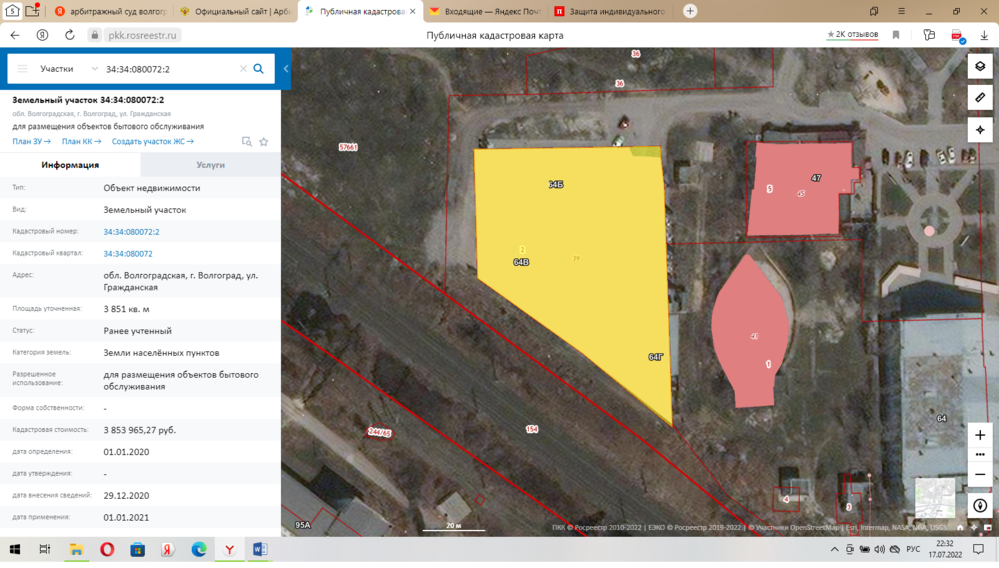999x568 pixels.
Task: Select the ruler measurement tool
Action: pyautogui.click(x=980, y=98)
